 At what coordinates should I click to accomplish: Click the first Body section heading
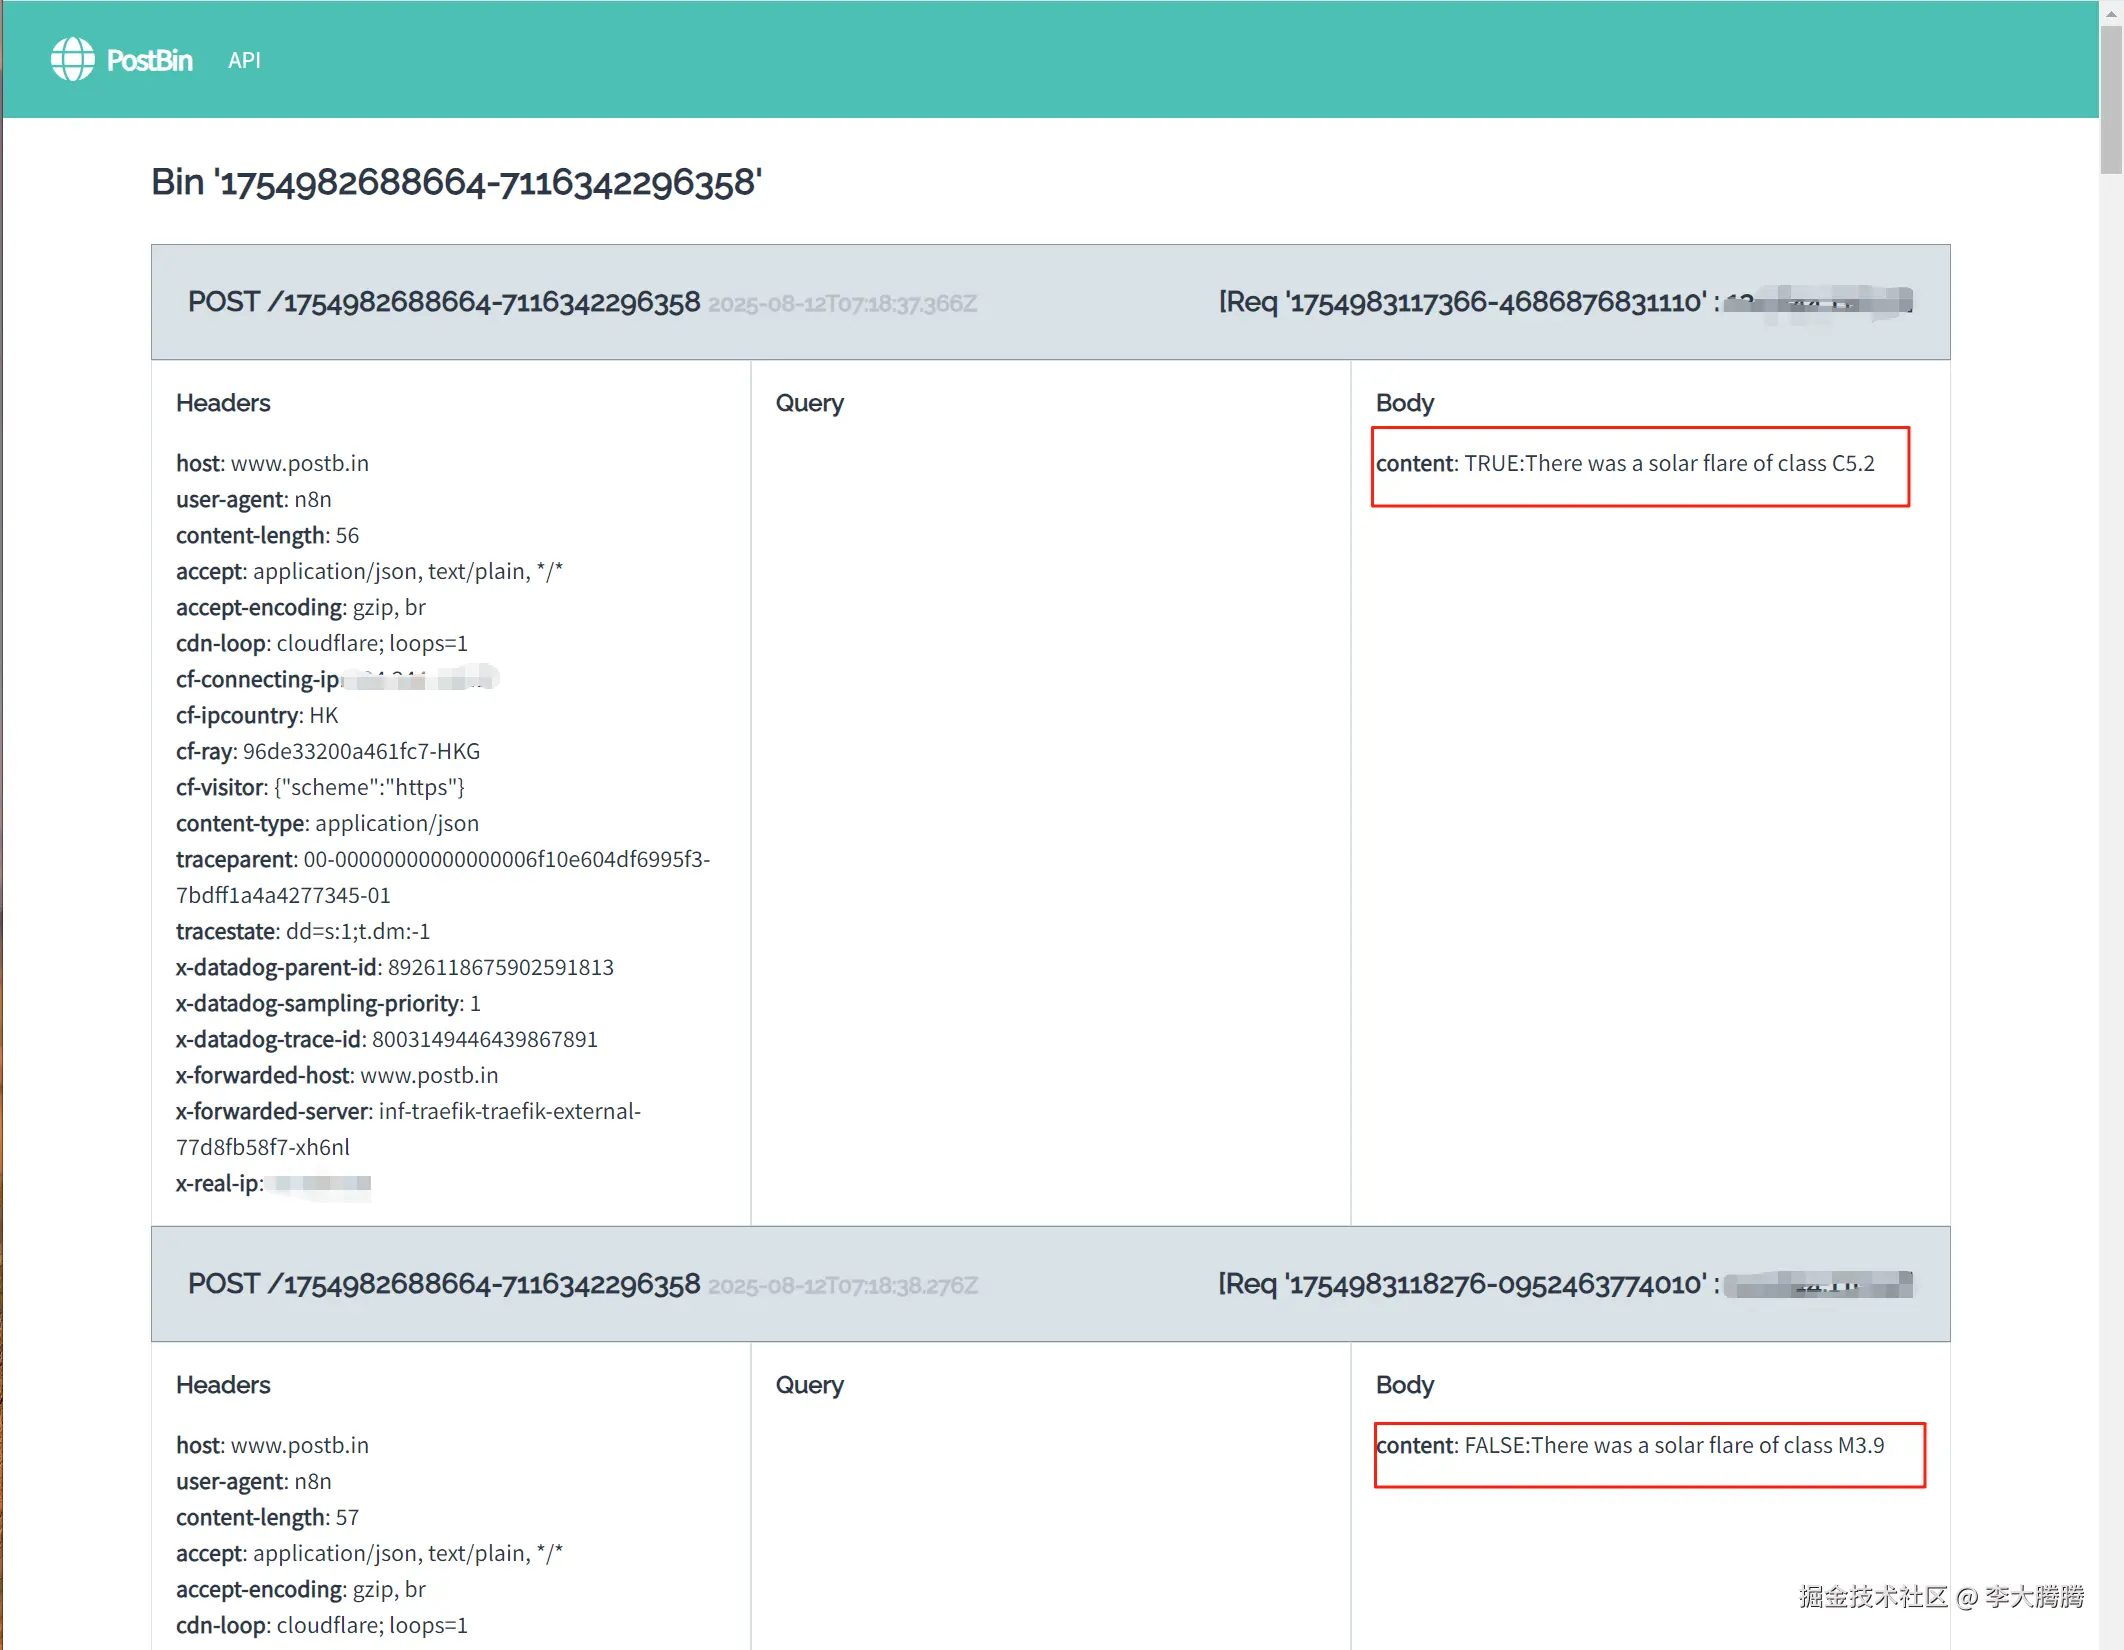pos(1404,403)
